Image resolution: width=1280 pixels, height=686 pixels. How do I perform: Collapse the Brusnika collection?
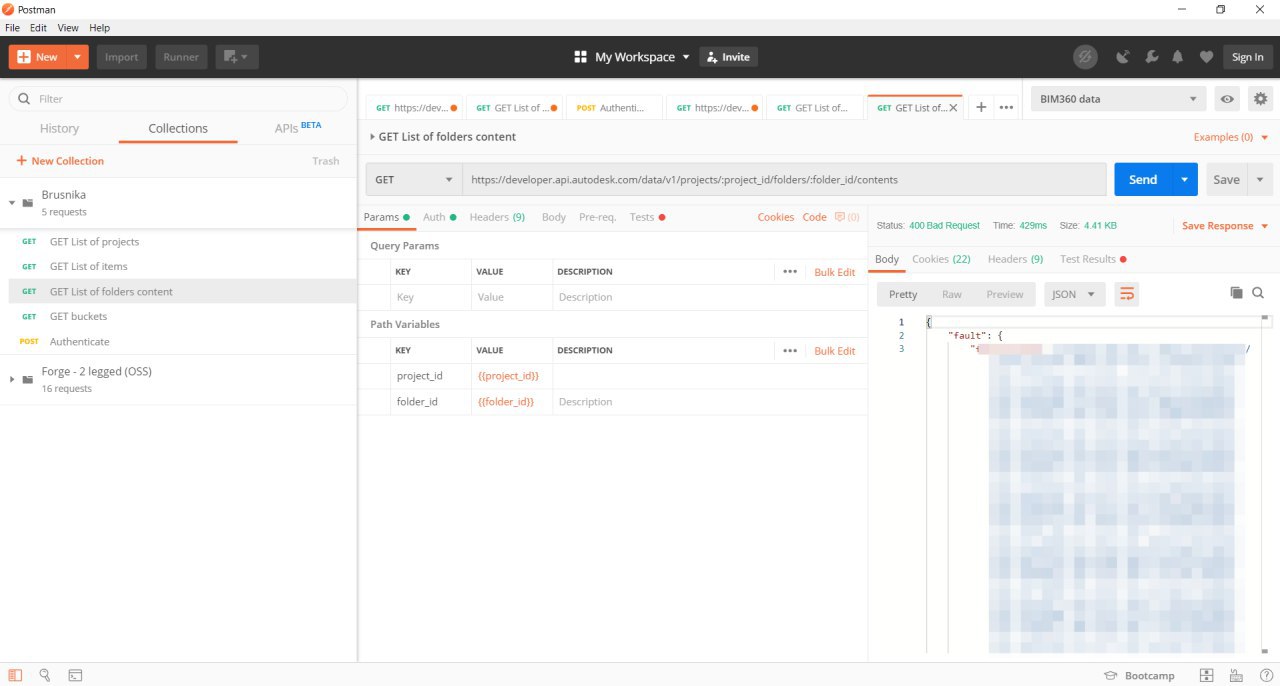click(12, 203)
